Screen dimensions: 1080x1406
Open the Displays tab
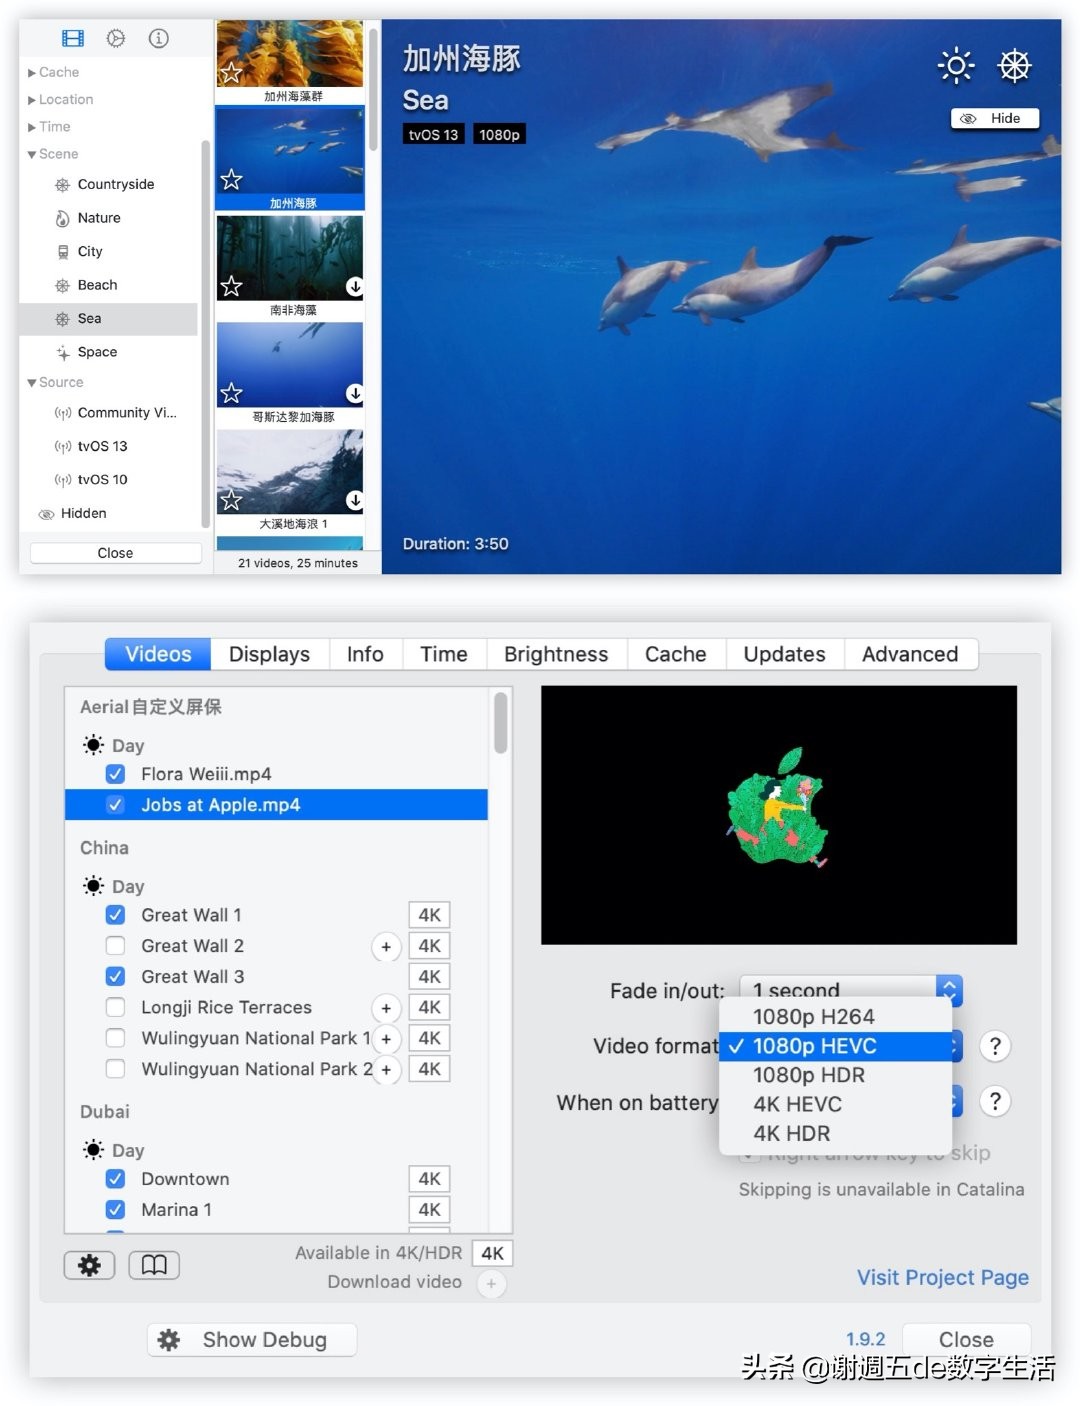[269, 654]
